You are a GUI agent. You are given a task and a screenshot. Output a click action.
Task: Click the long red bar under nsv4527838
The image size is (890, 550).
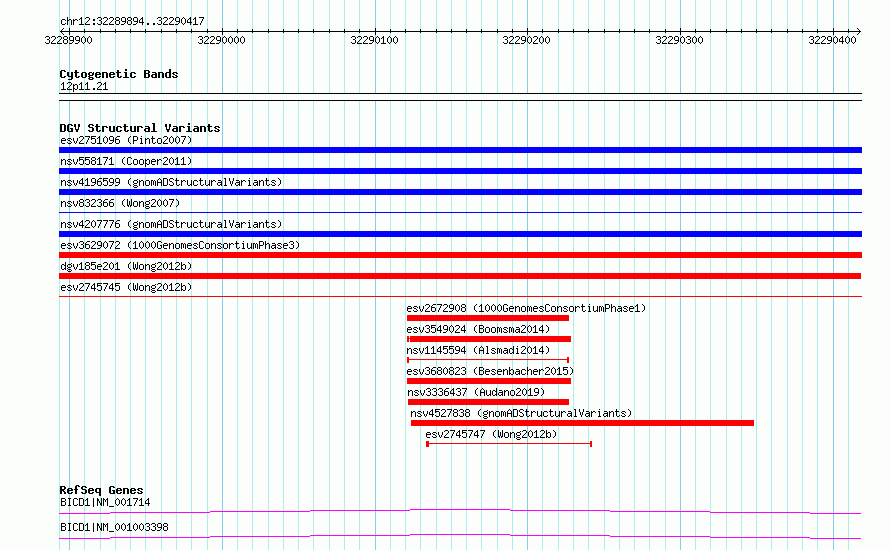point(582,423)
